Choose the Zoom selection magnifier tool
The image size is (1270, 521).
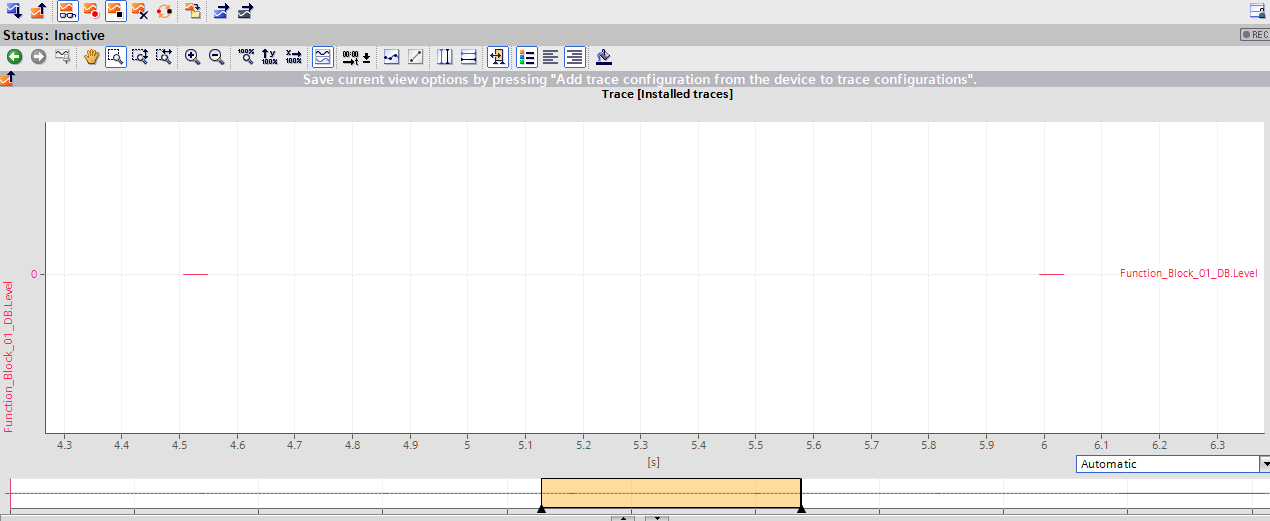click(116, 57)
